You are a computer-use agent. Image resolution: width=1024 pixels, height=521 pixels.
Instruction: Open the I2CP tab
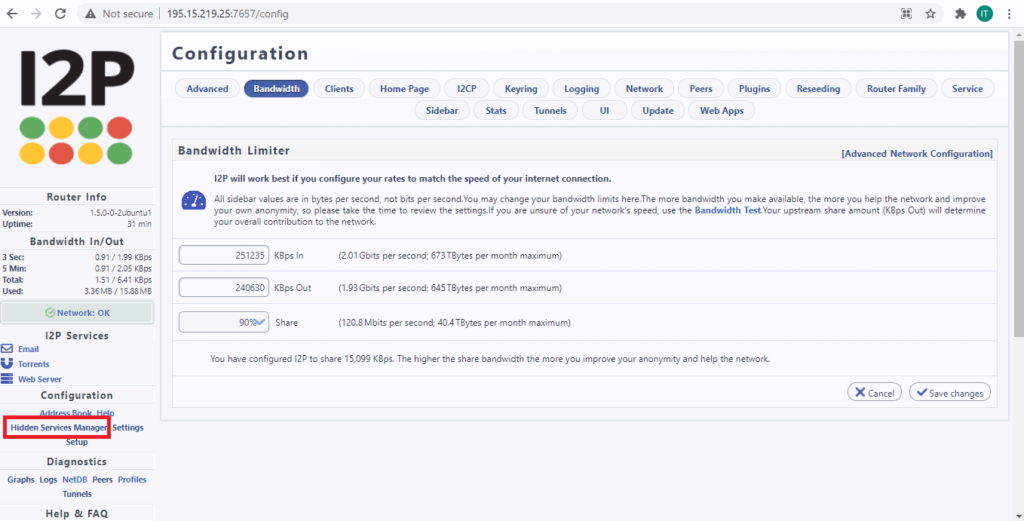466,89
